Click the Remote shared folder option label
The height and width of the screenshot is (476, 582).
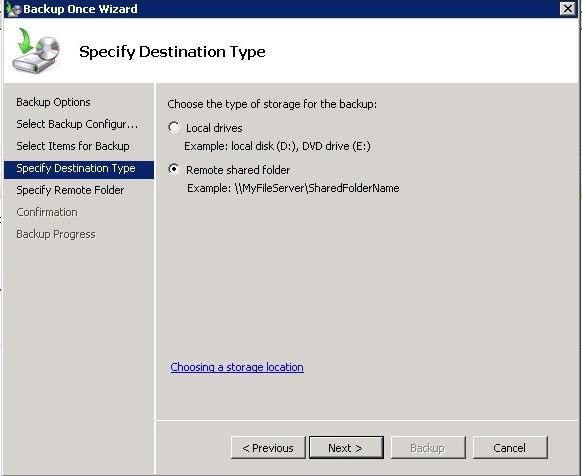point(238,170)
